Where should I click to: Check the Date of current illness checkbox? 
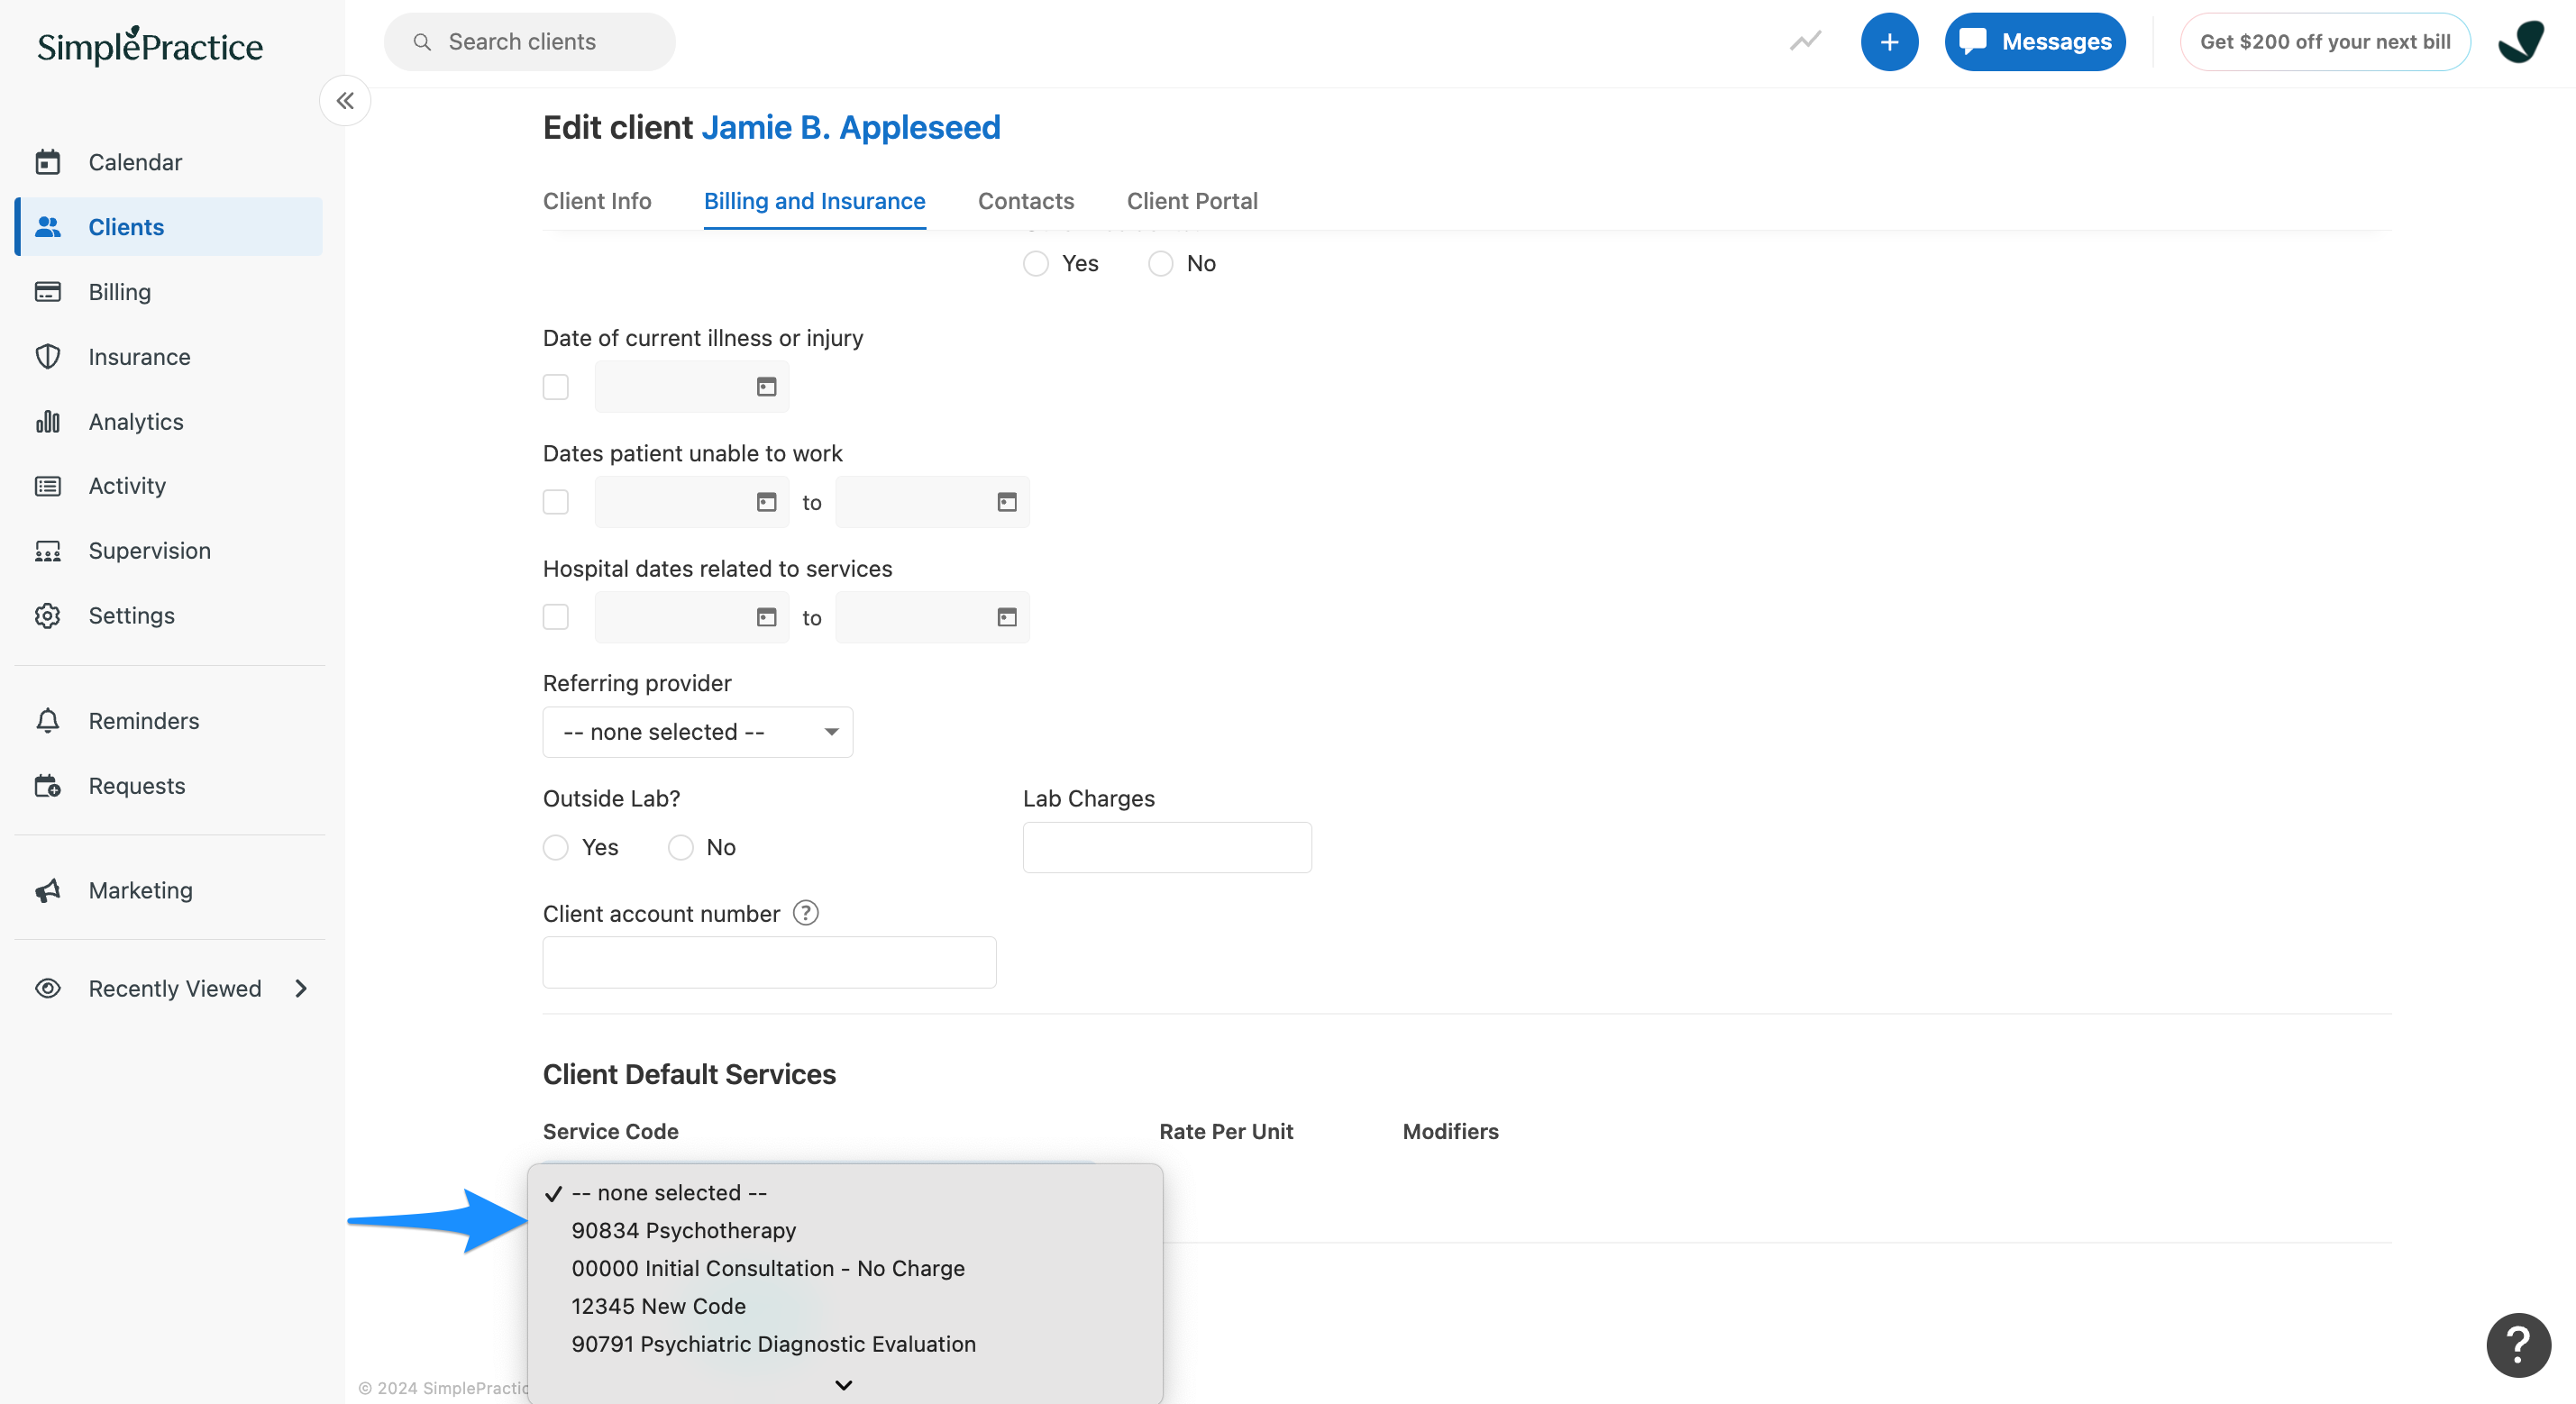coord(555,387)
